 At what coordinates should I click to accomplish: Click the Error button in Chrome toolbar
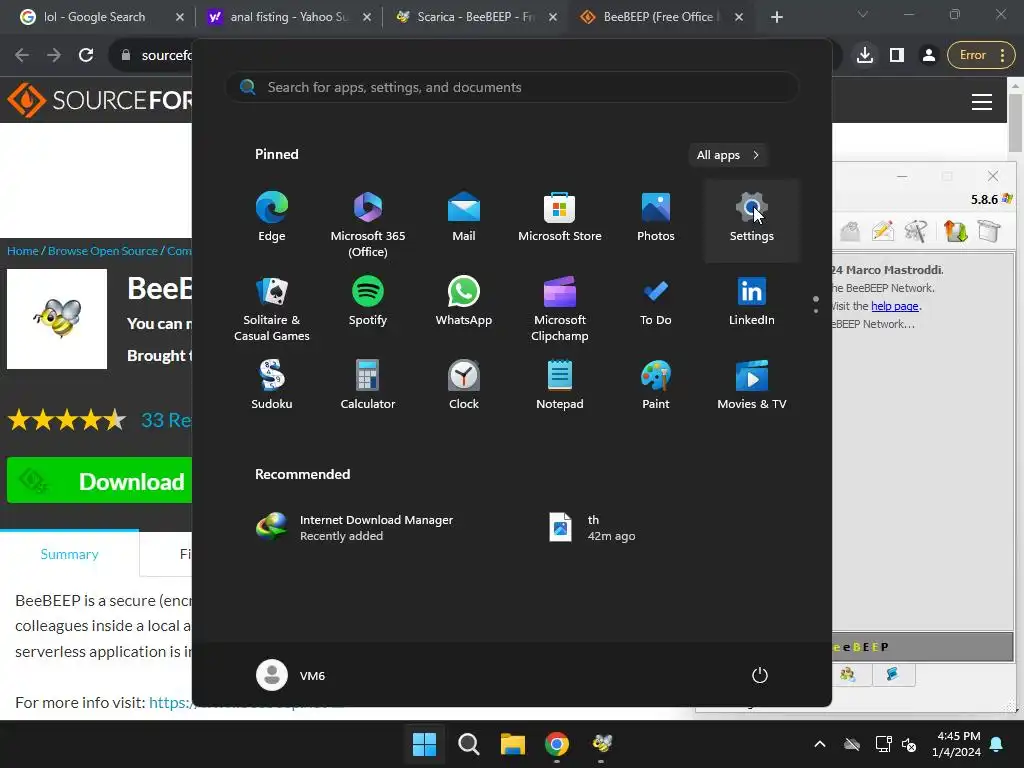(x=981, y=56)
